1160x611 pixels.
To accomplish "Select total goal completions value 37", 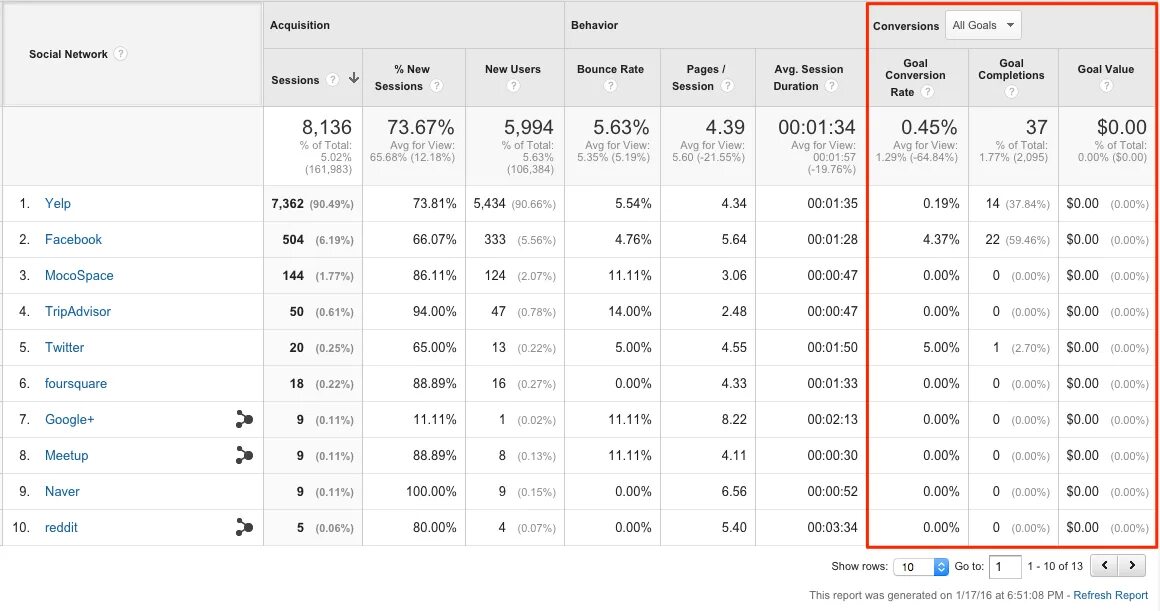I will [x=1036, y=127].
